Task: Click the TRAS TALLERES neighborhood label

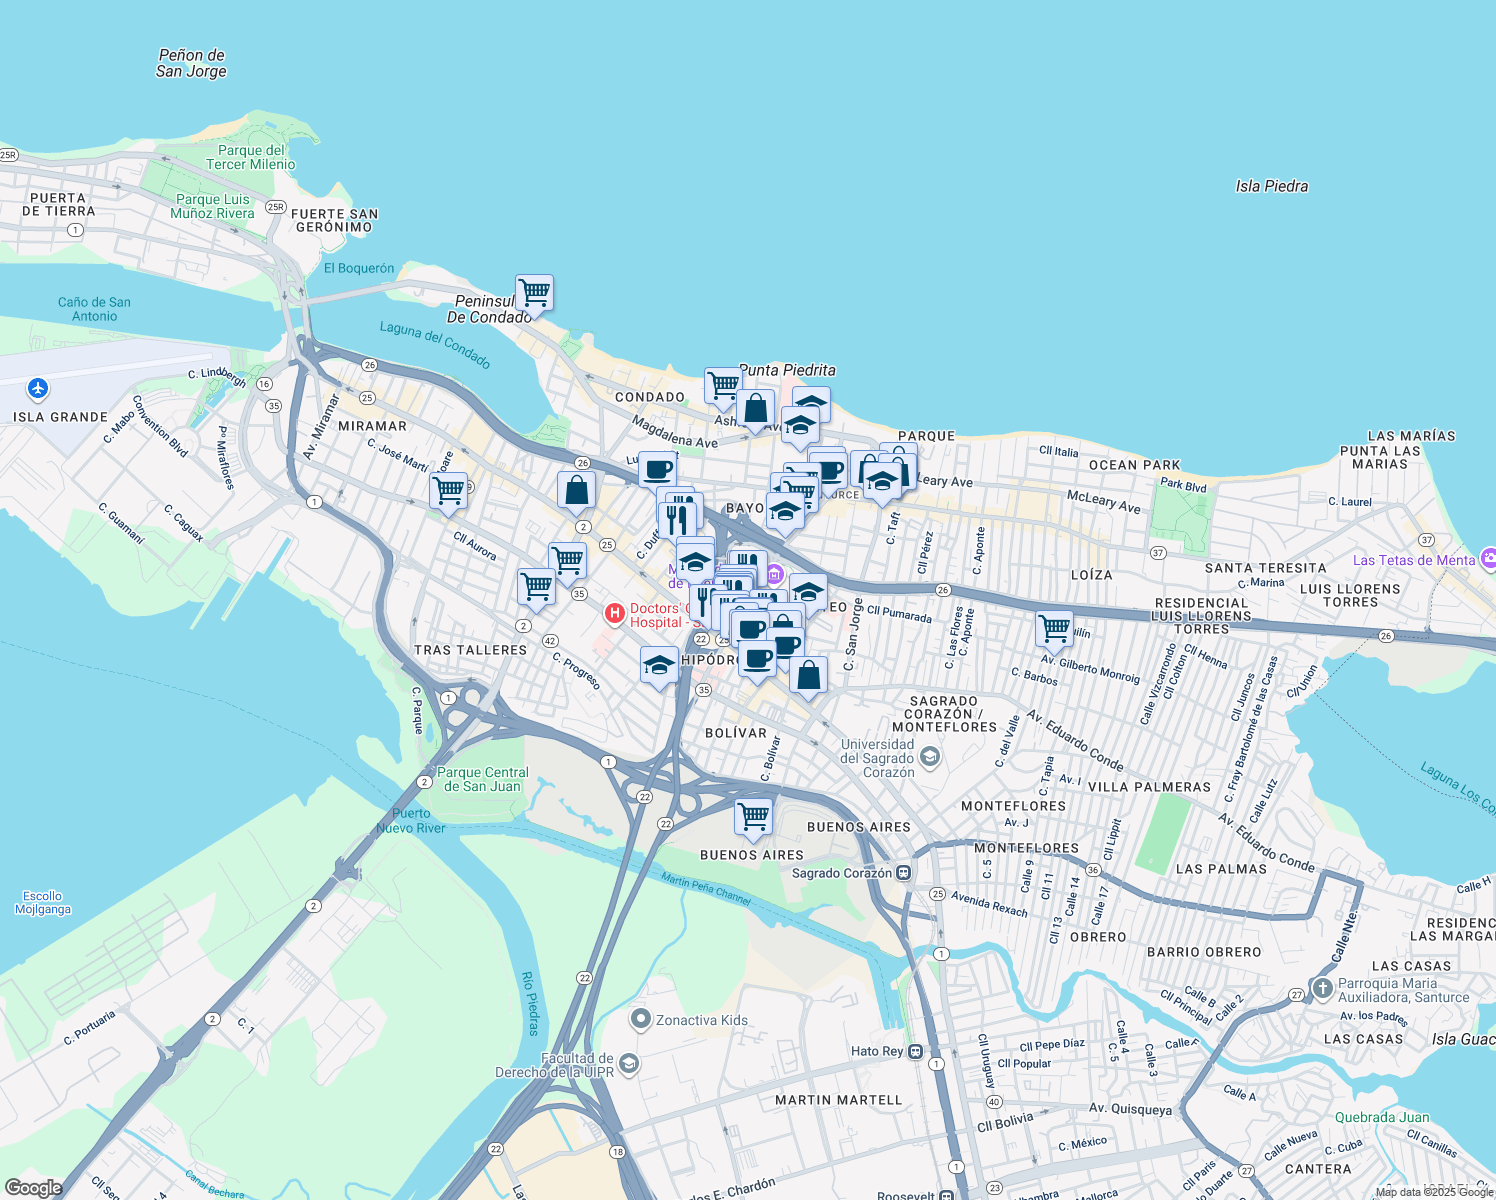Action: 471,650
